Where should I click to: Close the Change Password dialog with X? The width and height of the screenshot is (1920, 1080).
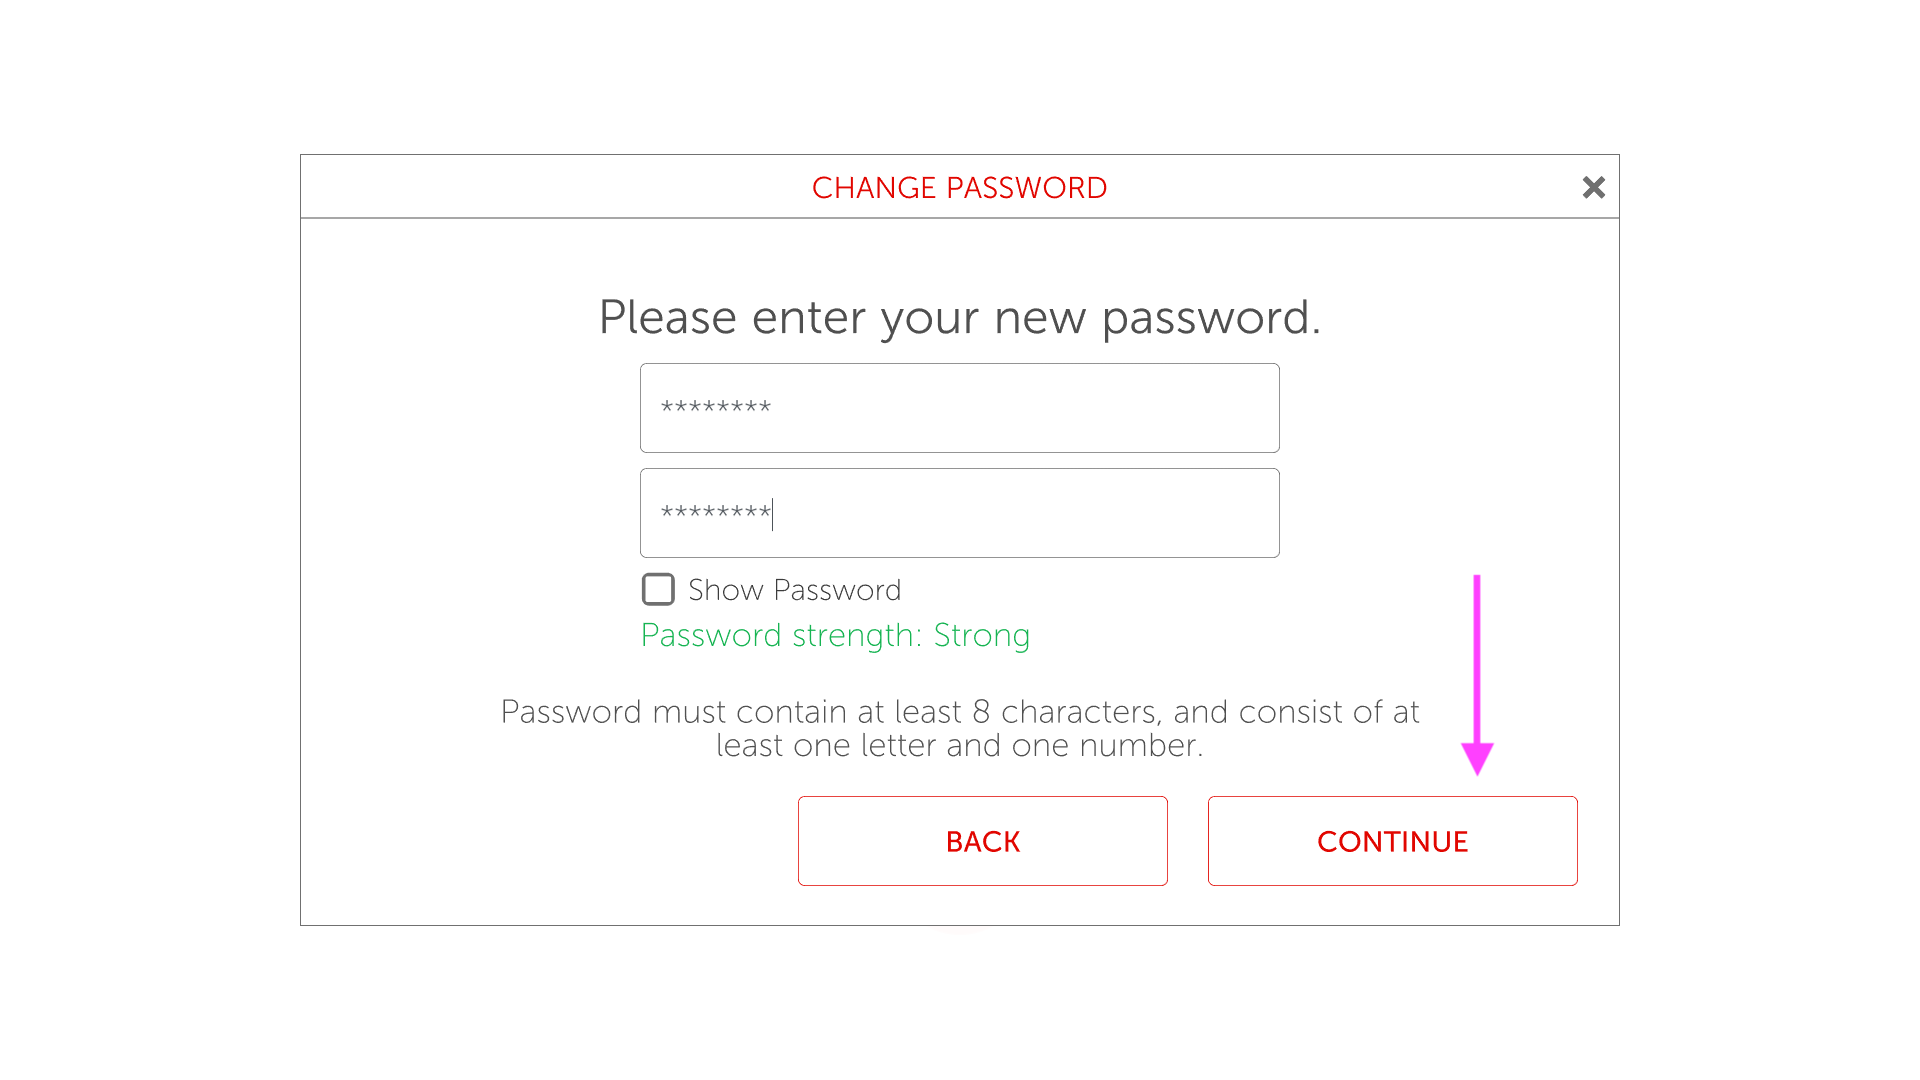[x=1593, y=187]
